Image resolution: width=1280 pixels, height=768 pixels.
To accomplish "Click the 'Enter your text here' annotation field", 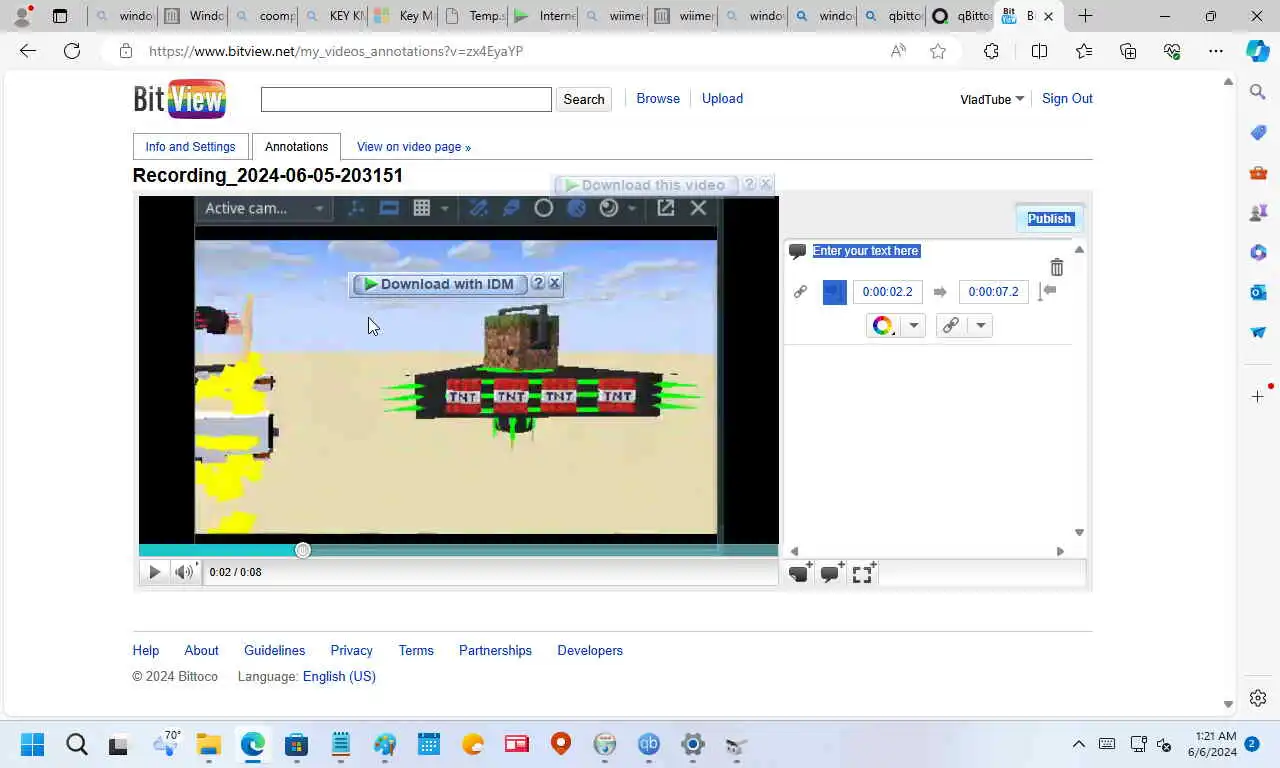I will [865, 251].
